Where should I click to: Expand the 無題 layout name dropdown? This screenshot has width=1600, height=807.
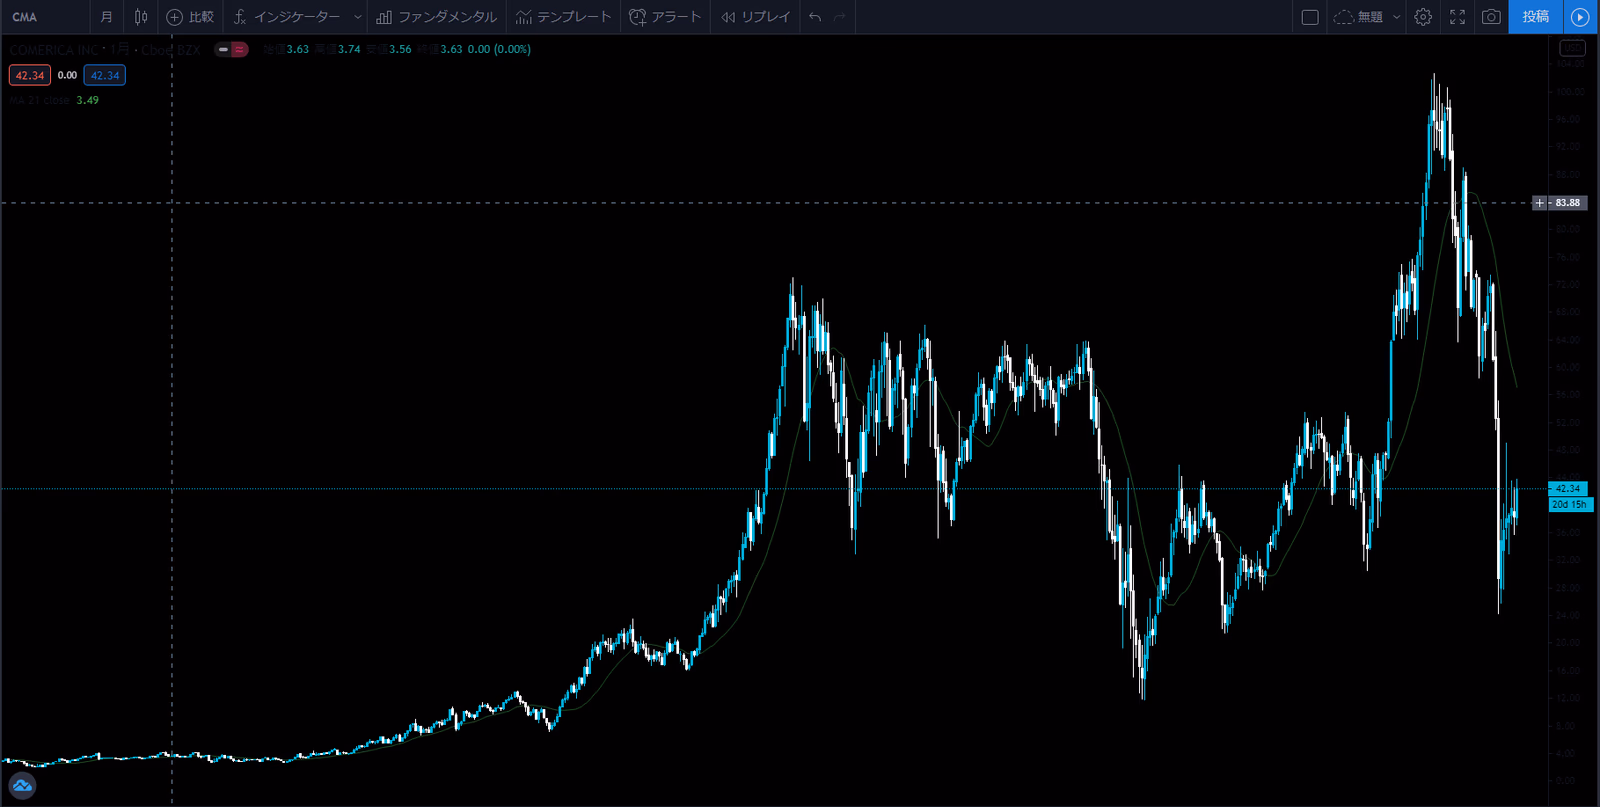[x=1396, y=17]
